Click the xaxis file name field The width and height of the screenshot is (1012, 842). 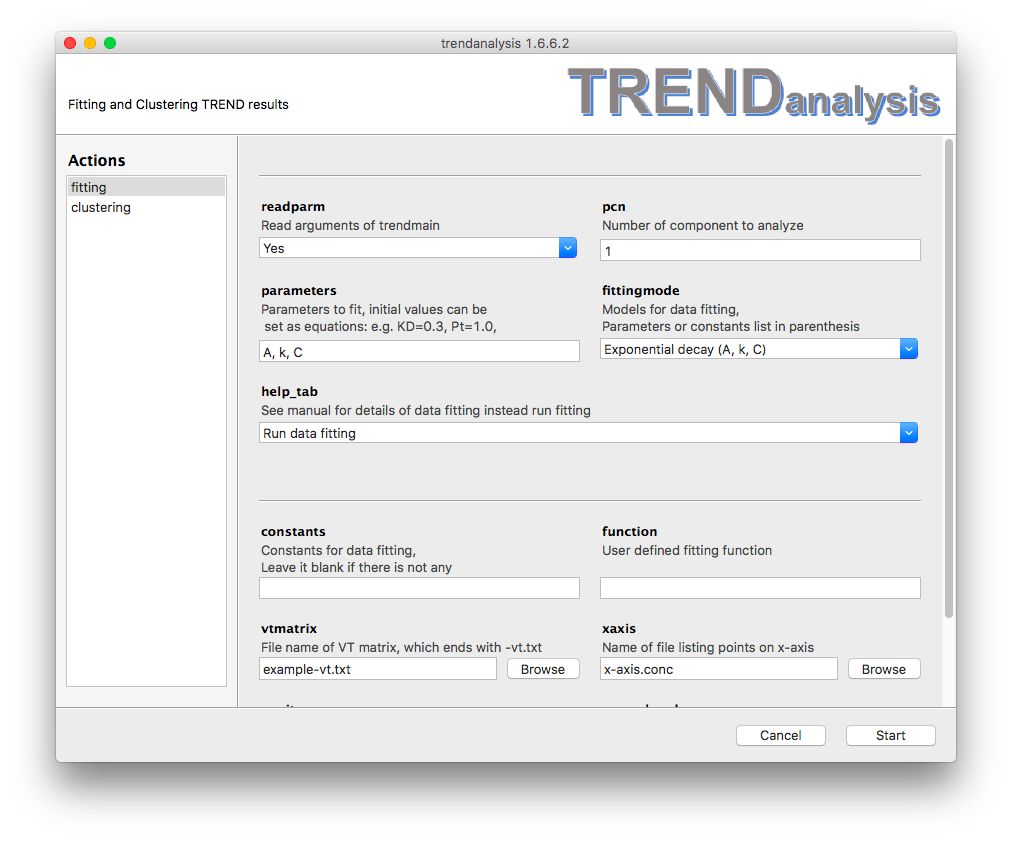(719, 669)
